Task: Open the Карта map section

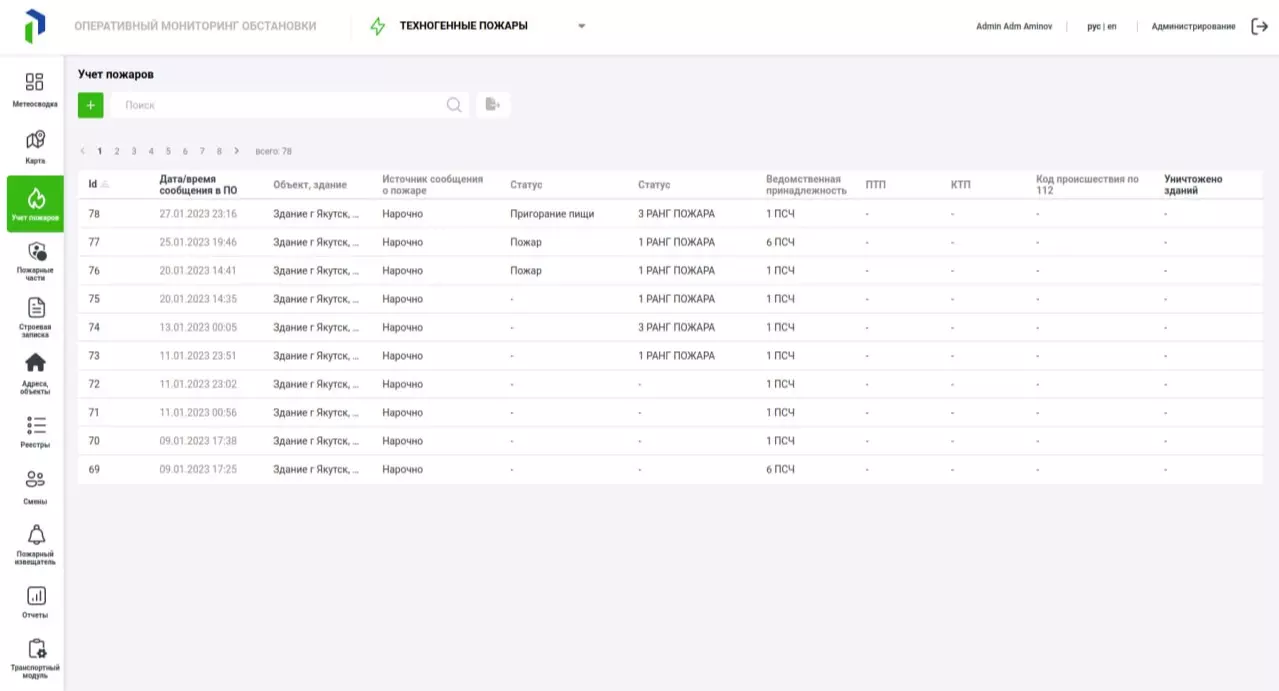Action: [x=35, y=147]
